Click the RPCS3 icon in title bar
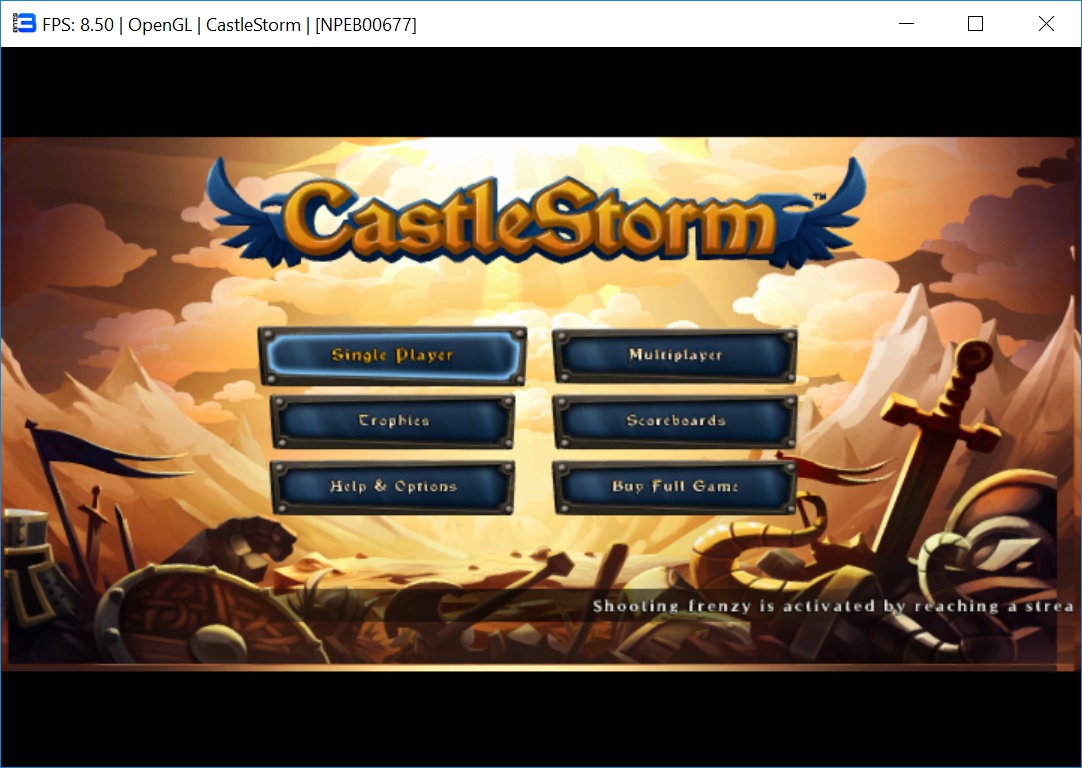Viewport: 1082px width, 768px height. pos(23,24)
